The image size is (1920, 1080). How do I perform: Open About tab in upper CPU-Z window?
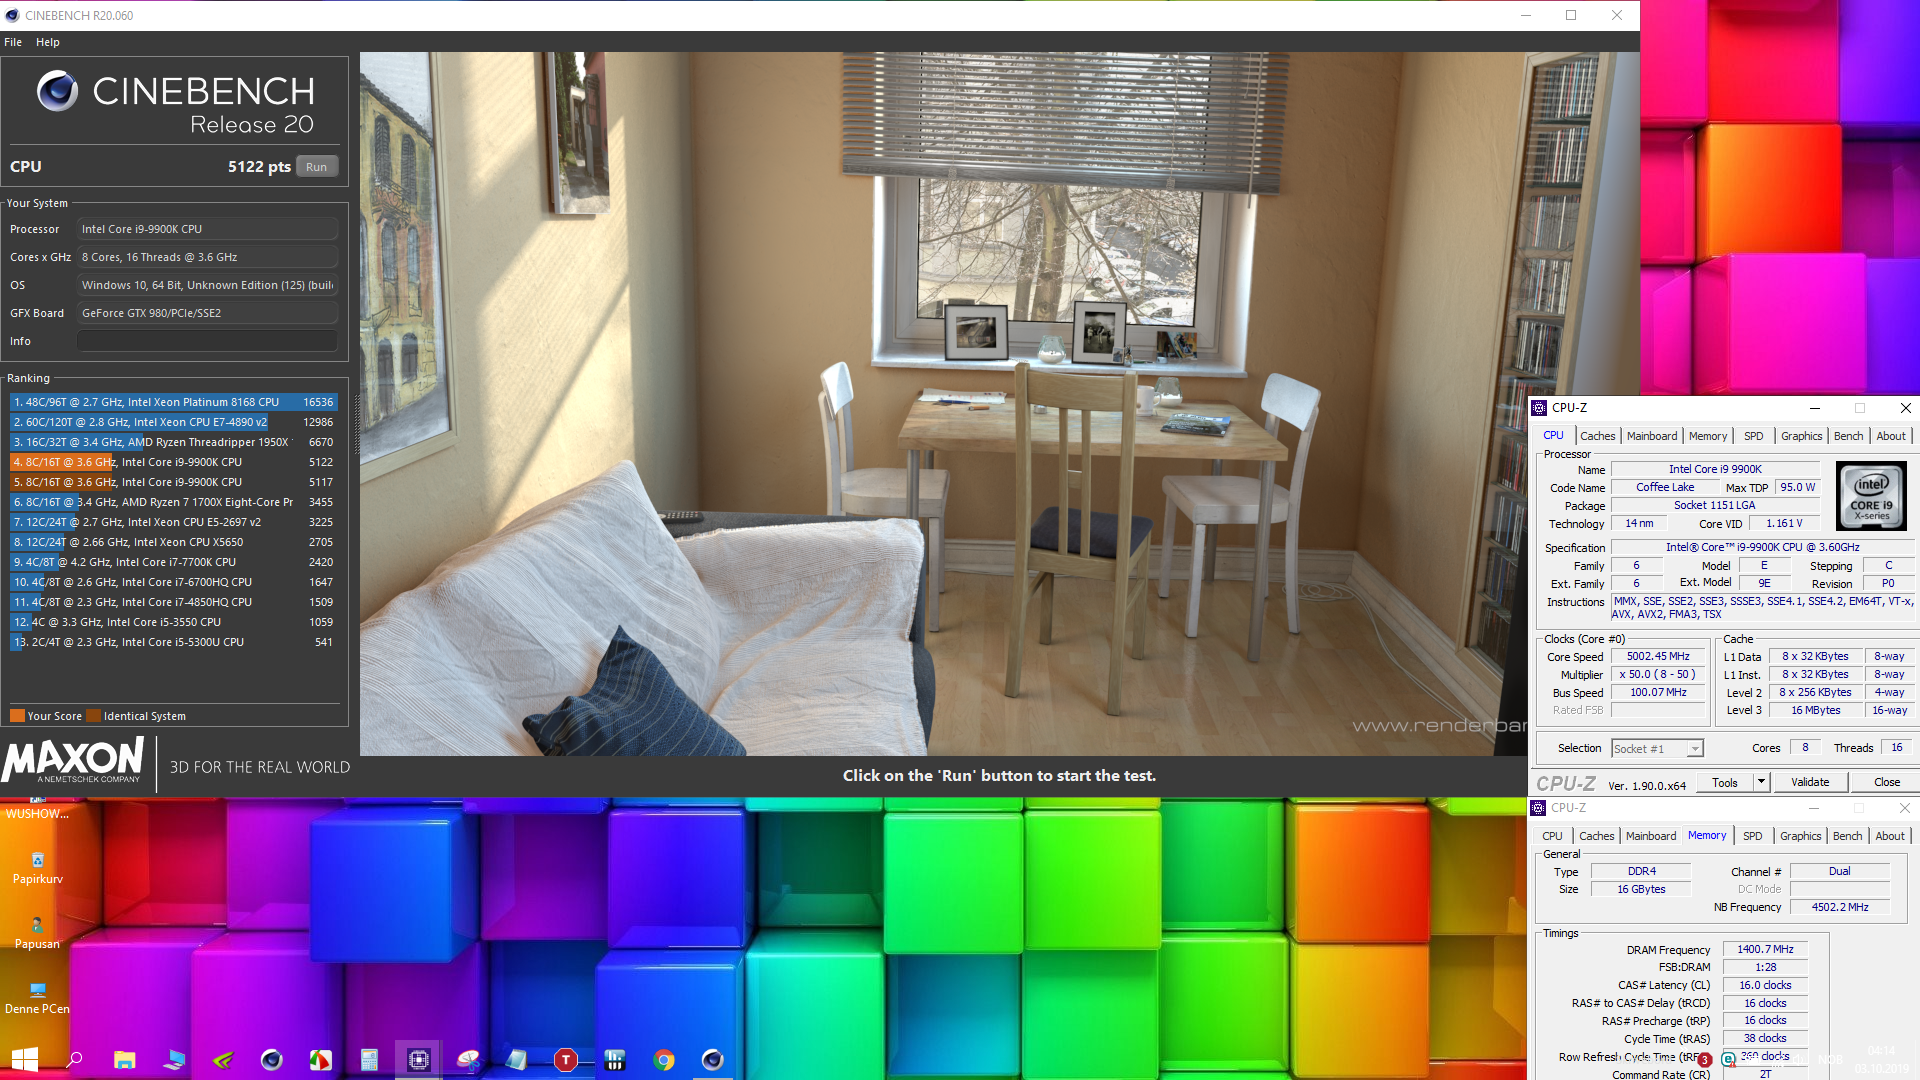click(1890, 436)
